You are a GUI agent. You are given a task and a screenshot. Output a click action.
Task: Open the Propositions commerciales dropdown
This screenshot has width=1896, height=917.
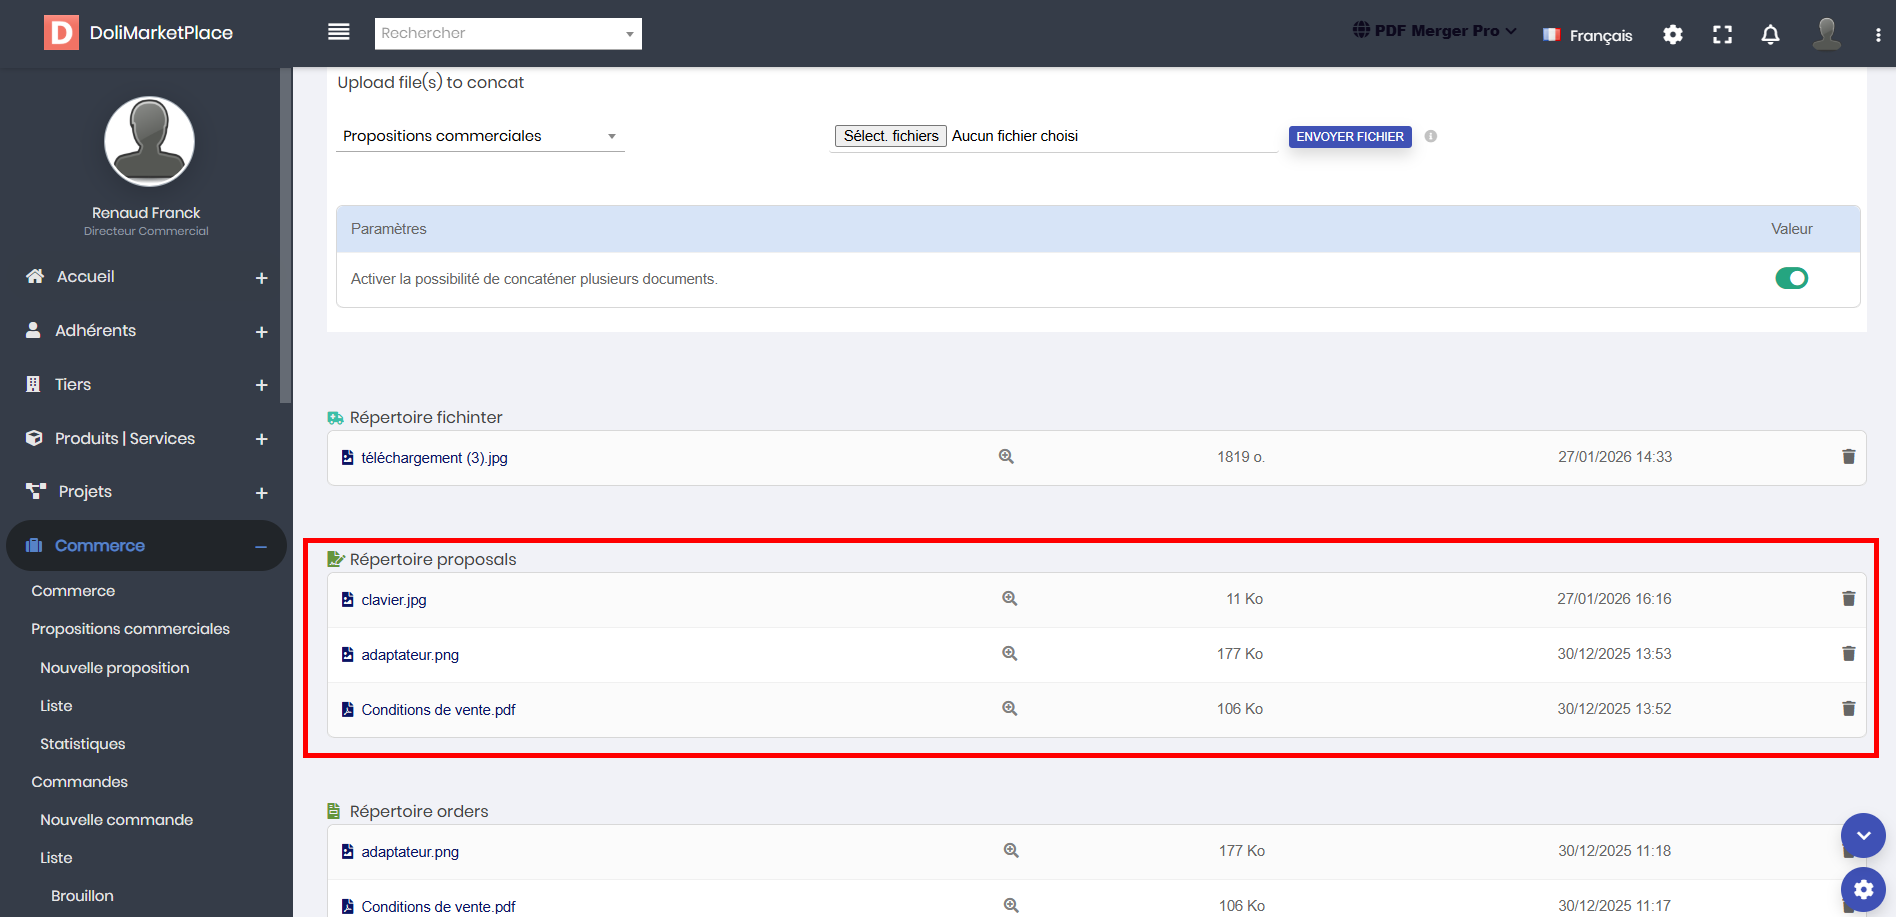(x=480, y=136)
